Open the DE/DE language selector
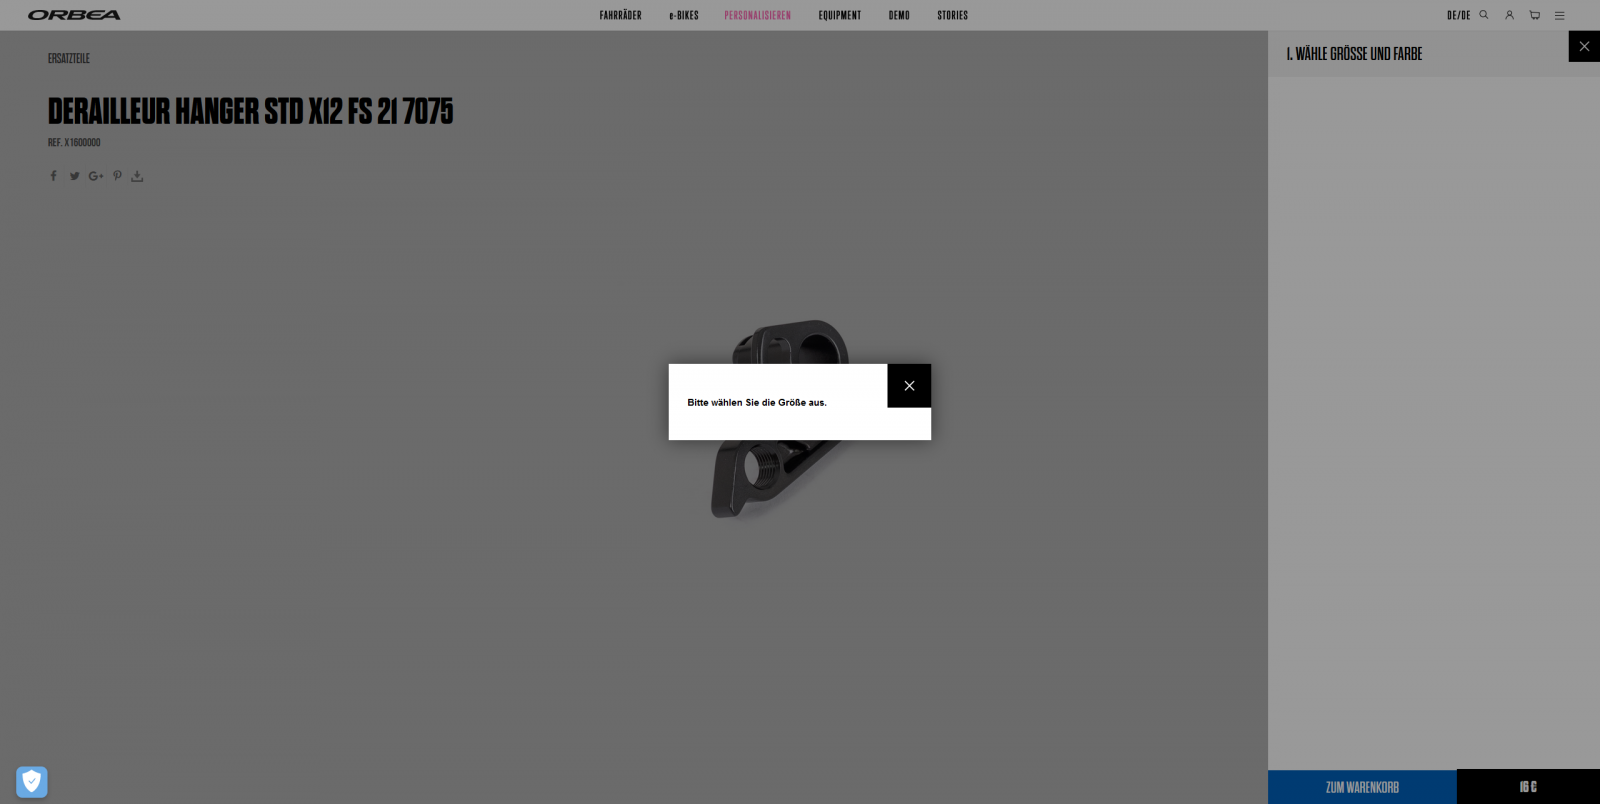1600x804 pixels. 1458,15
